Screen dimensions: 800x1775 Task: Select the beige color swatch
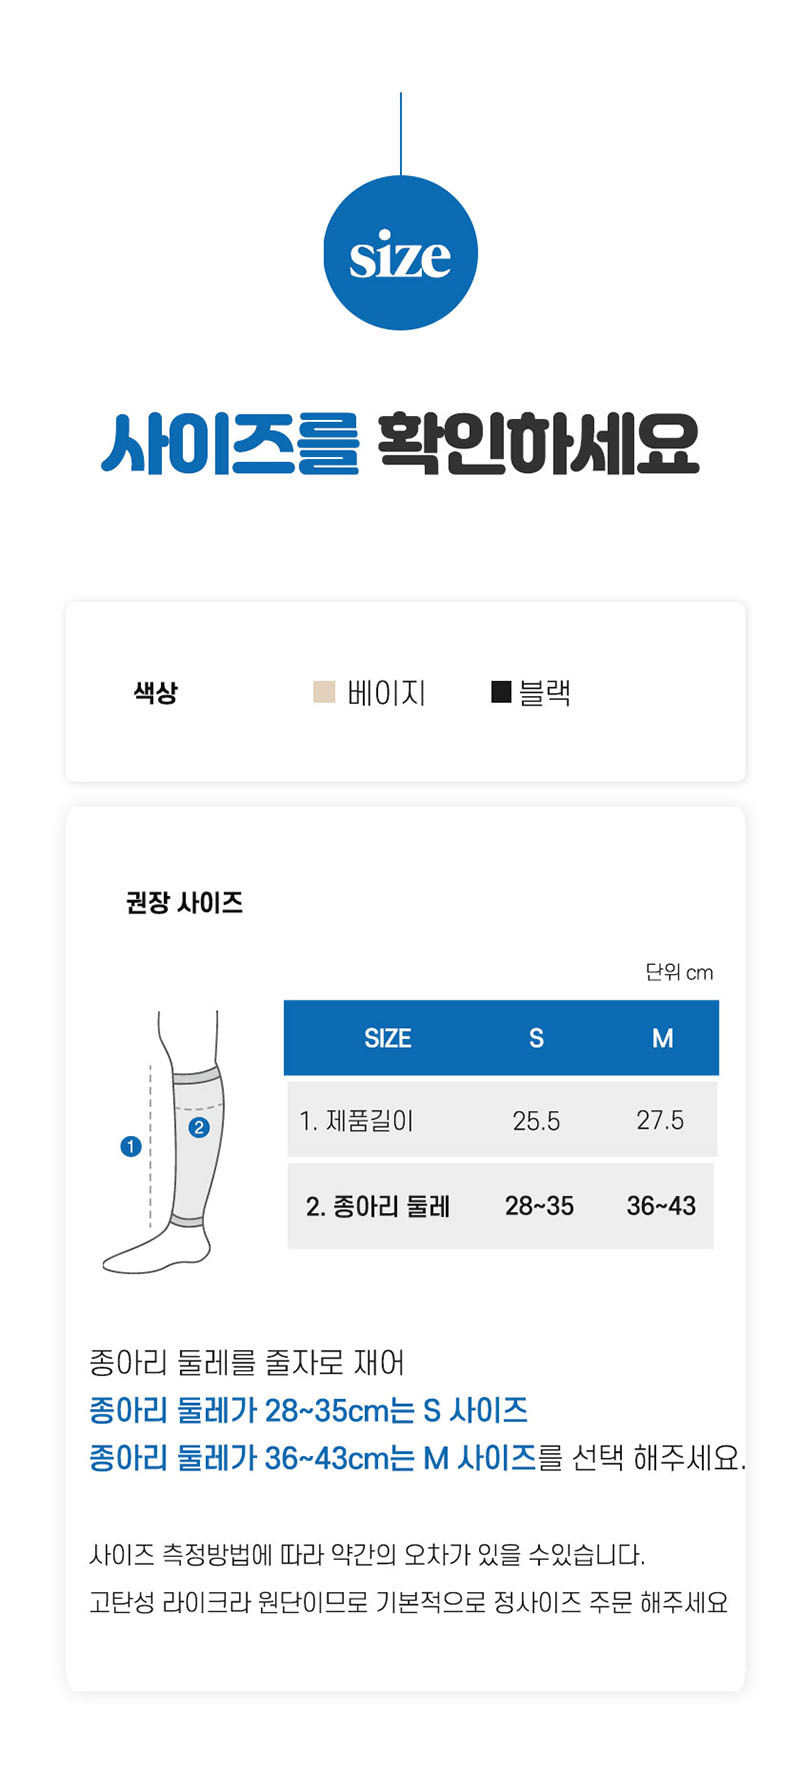(324, 692)
